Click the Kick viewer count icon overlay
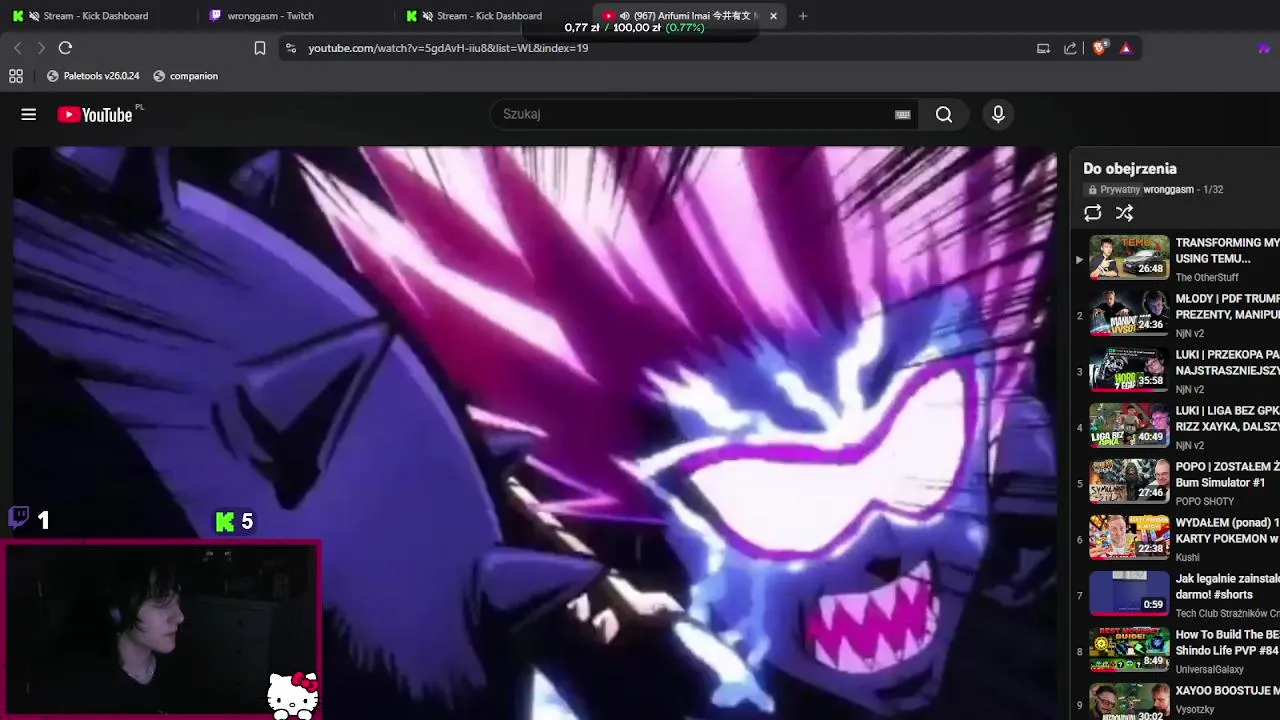This screenshot has height=720, width=1280. [225, 522]
